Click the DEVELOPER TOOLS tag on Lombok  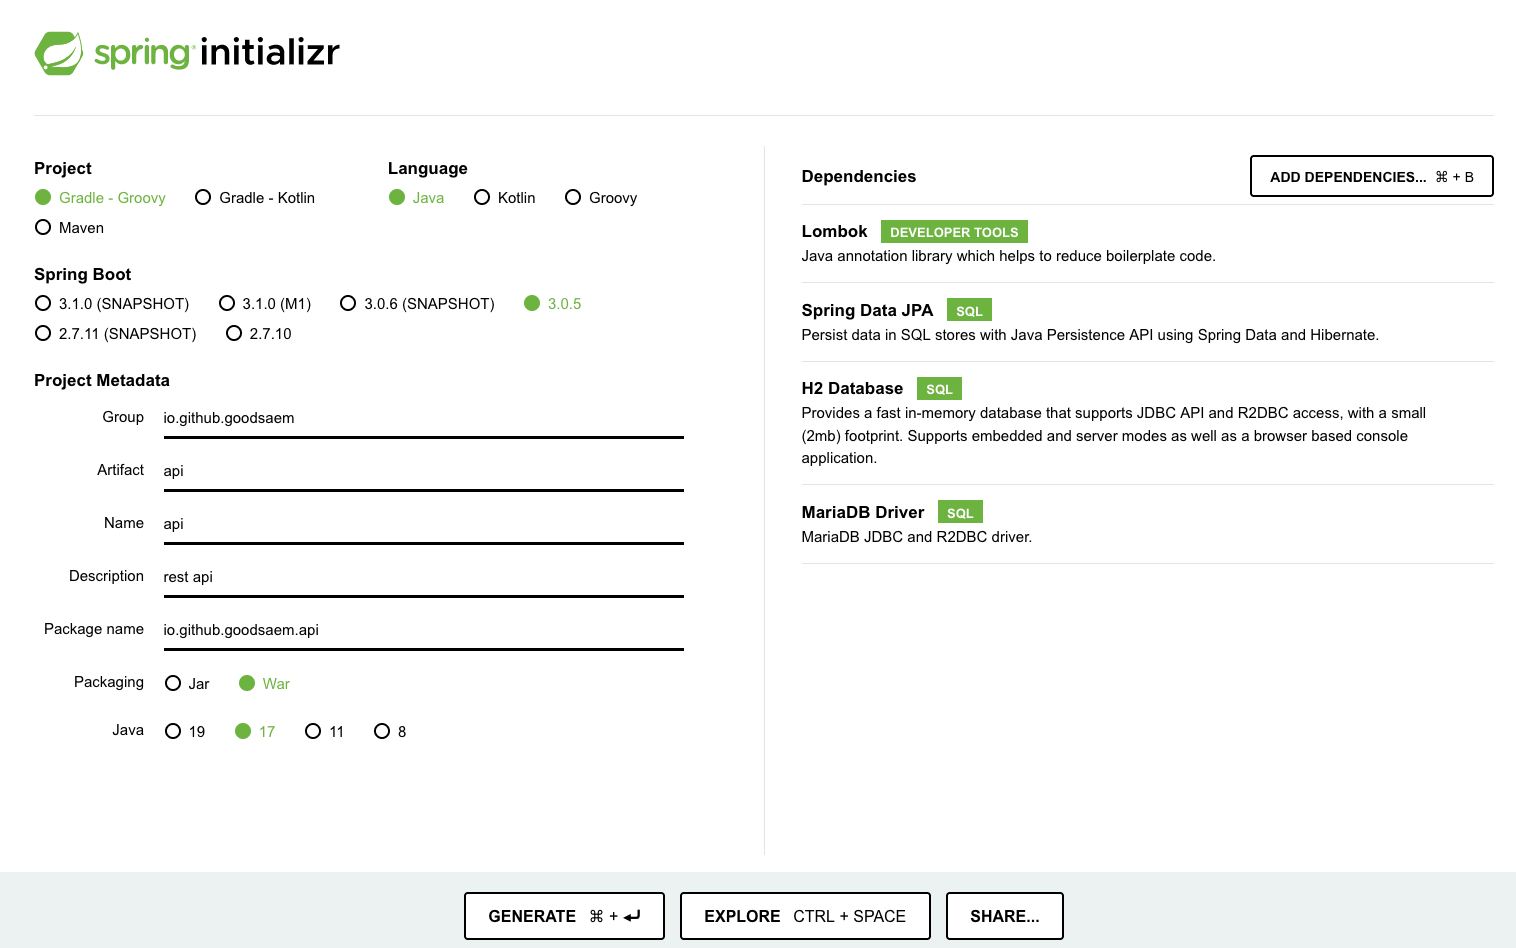click(954, 232)
